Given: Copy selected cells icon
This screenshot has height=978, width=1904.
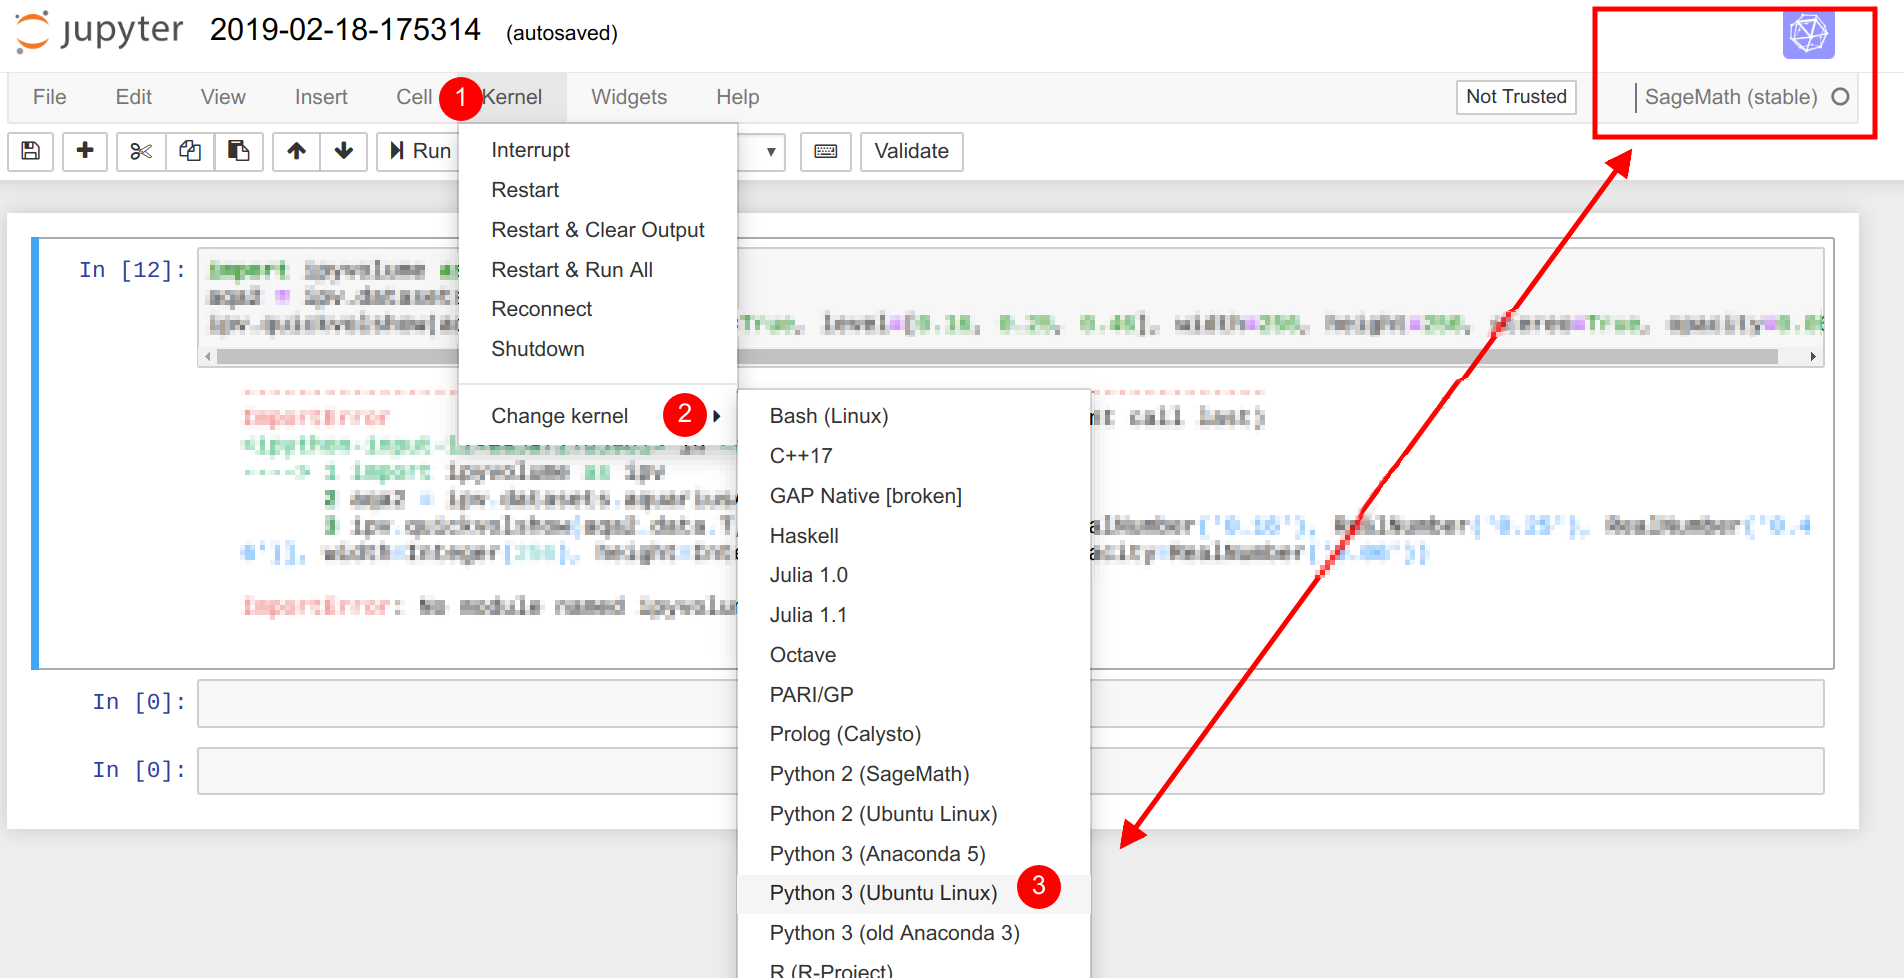Looking at the screenshot, I should [x=190, y=151].
